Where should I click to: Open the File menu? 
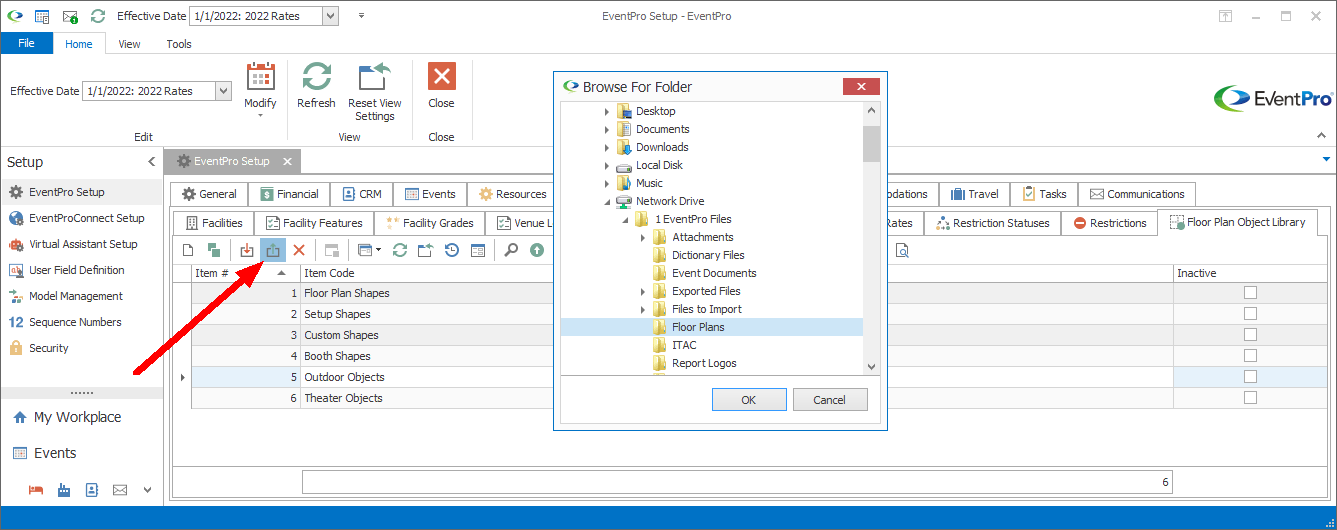pyautogui.click(x=26, y=43)
